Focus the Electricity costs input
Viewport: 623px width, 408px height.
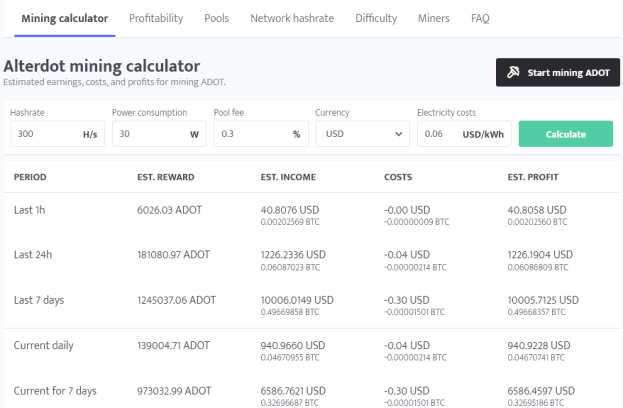tap(464, 134)
